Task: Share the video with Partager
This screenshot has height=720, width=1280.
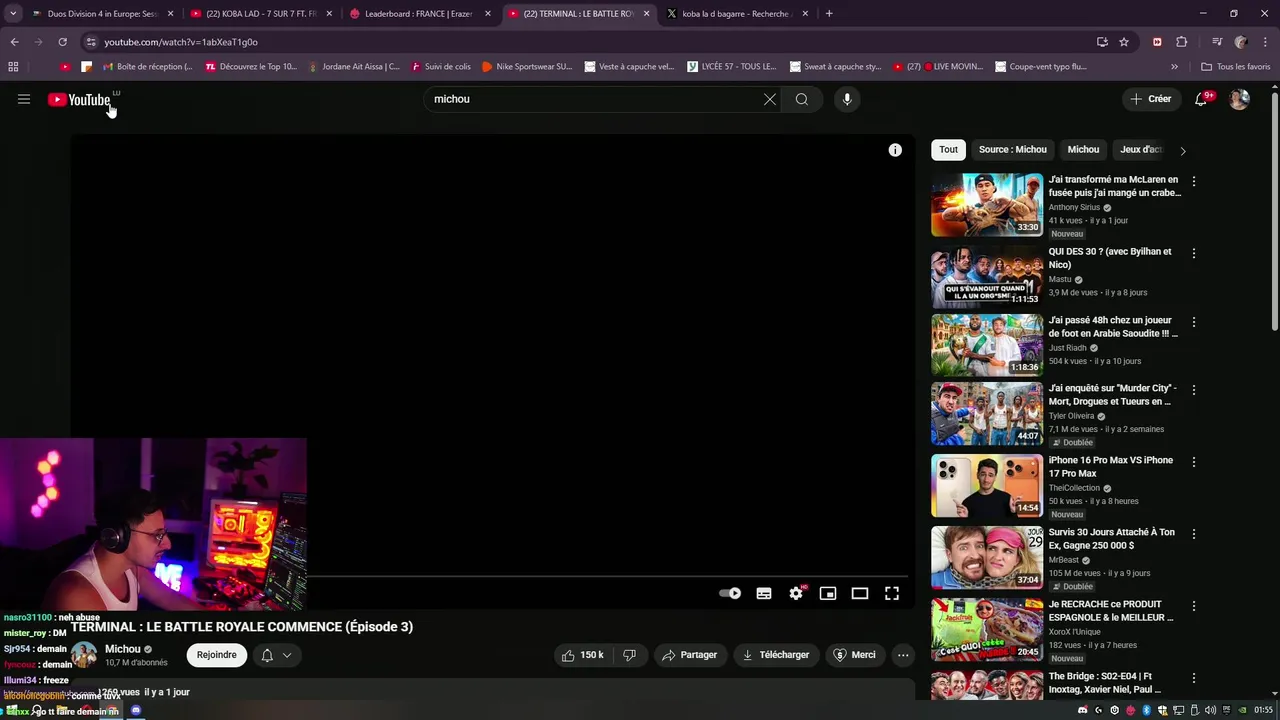Action: point(690,655)
